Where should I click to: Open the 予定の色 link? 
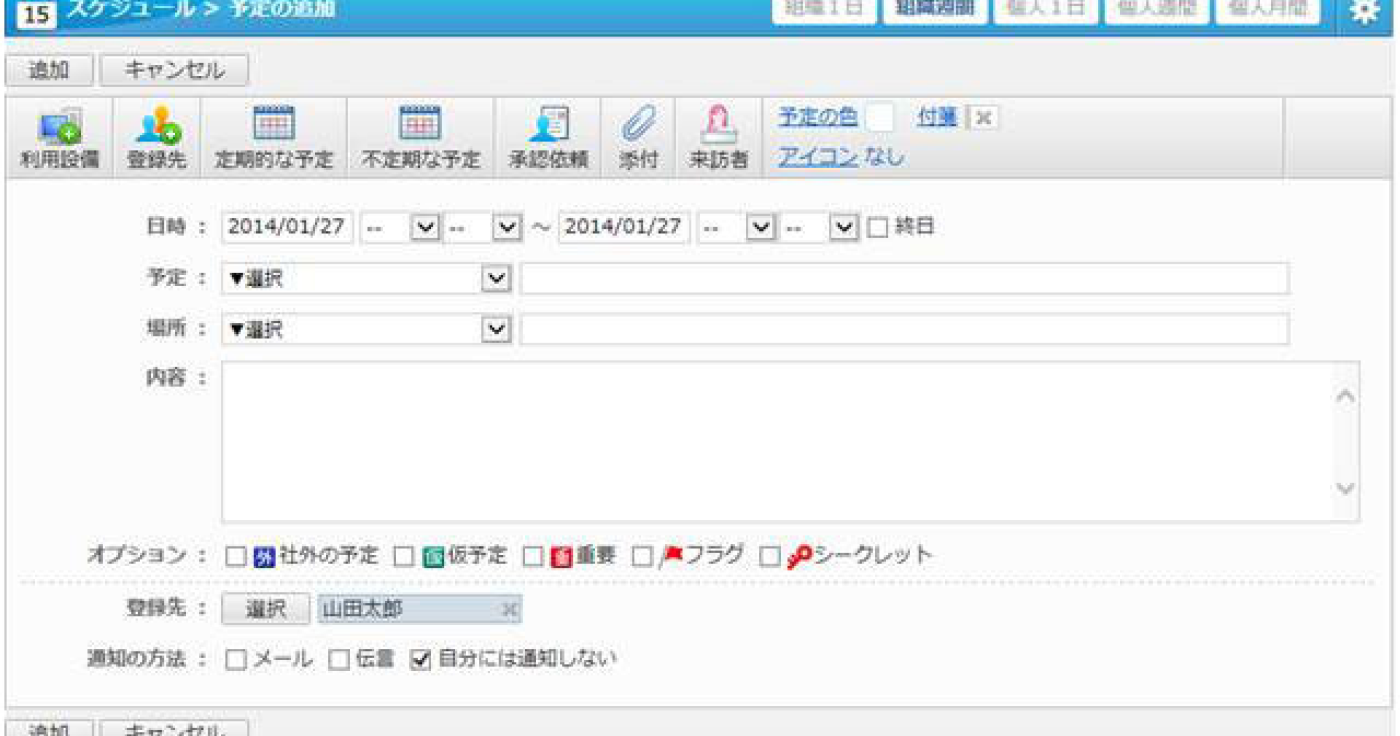click(817, 117)
